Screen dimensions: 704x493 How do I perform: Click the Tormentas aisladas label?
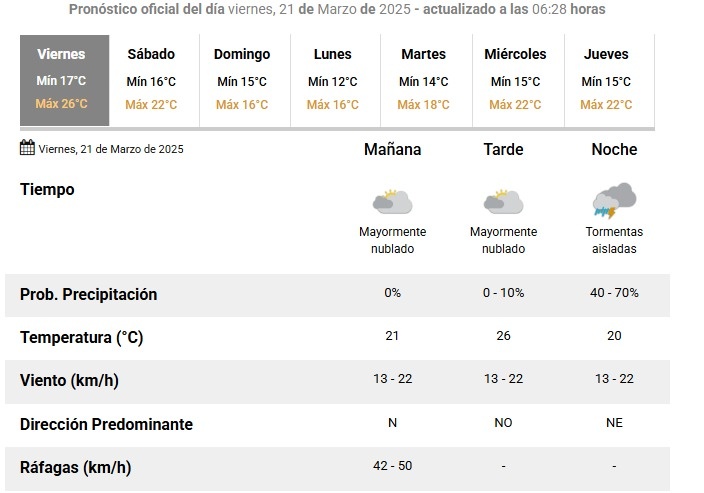pos(614,240)
